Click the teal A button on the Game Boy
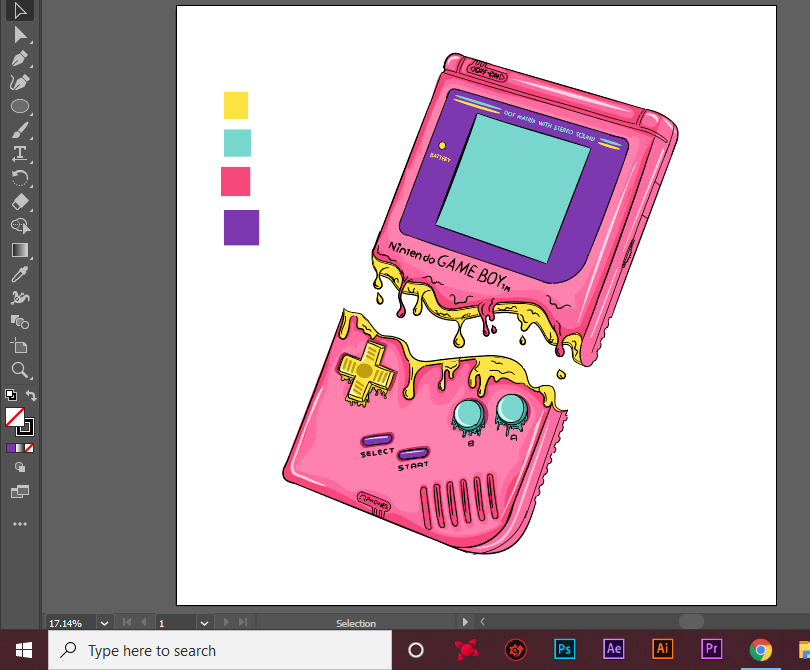810x670 pixels. click(x=511, y=410)
